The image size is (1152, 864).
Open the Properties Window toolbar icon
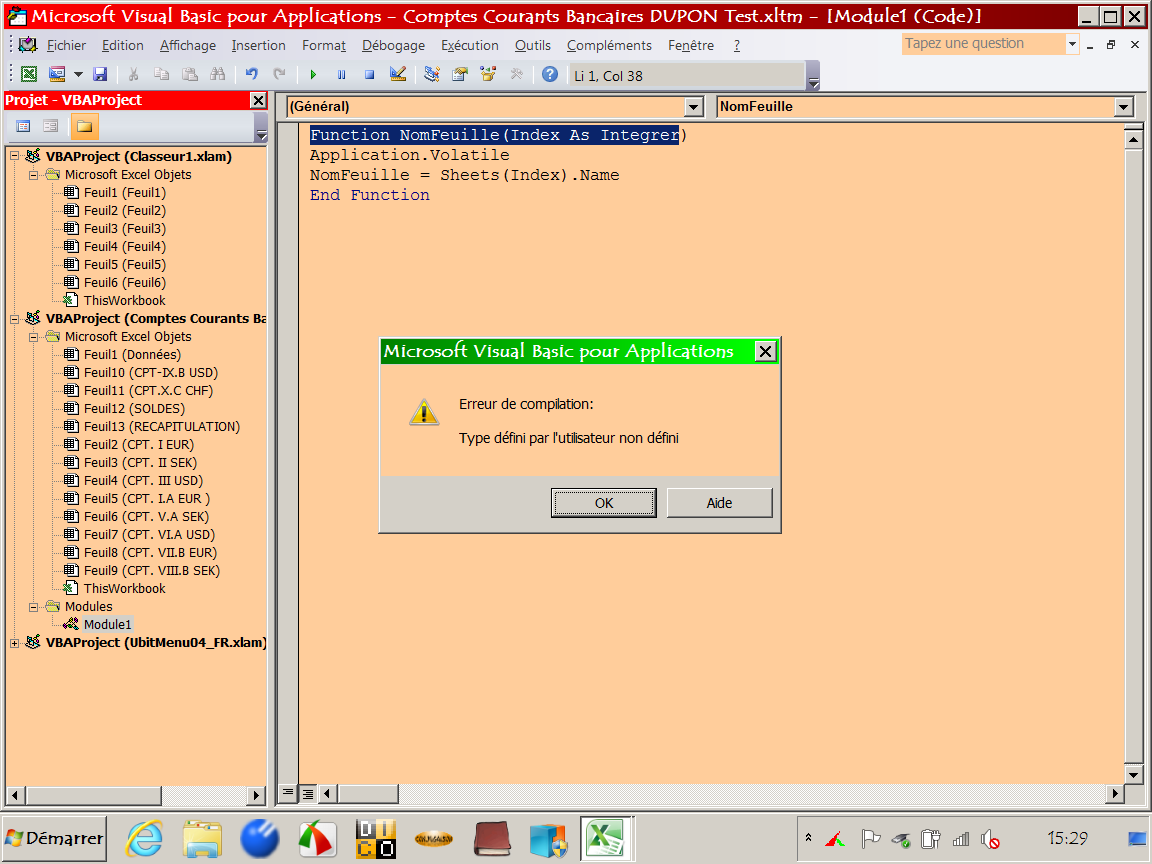click(460, 74)
